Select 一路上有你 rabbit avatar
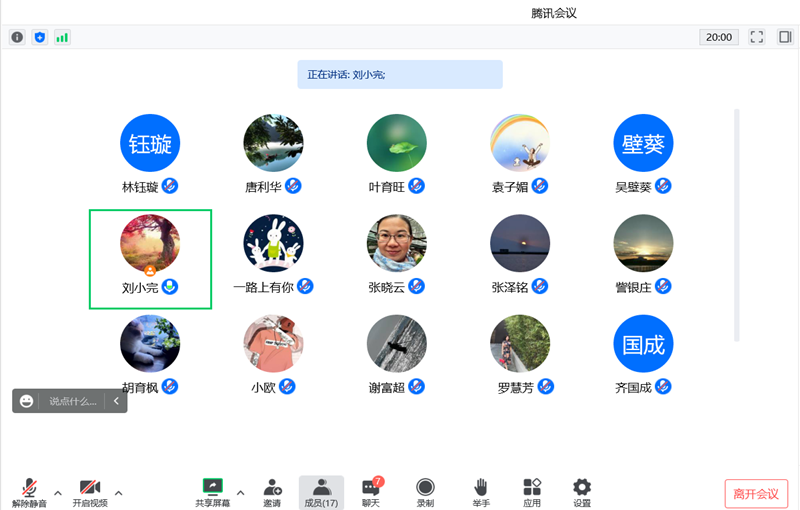 tap(273, 244)
